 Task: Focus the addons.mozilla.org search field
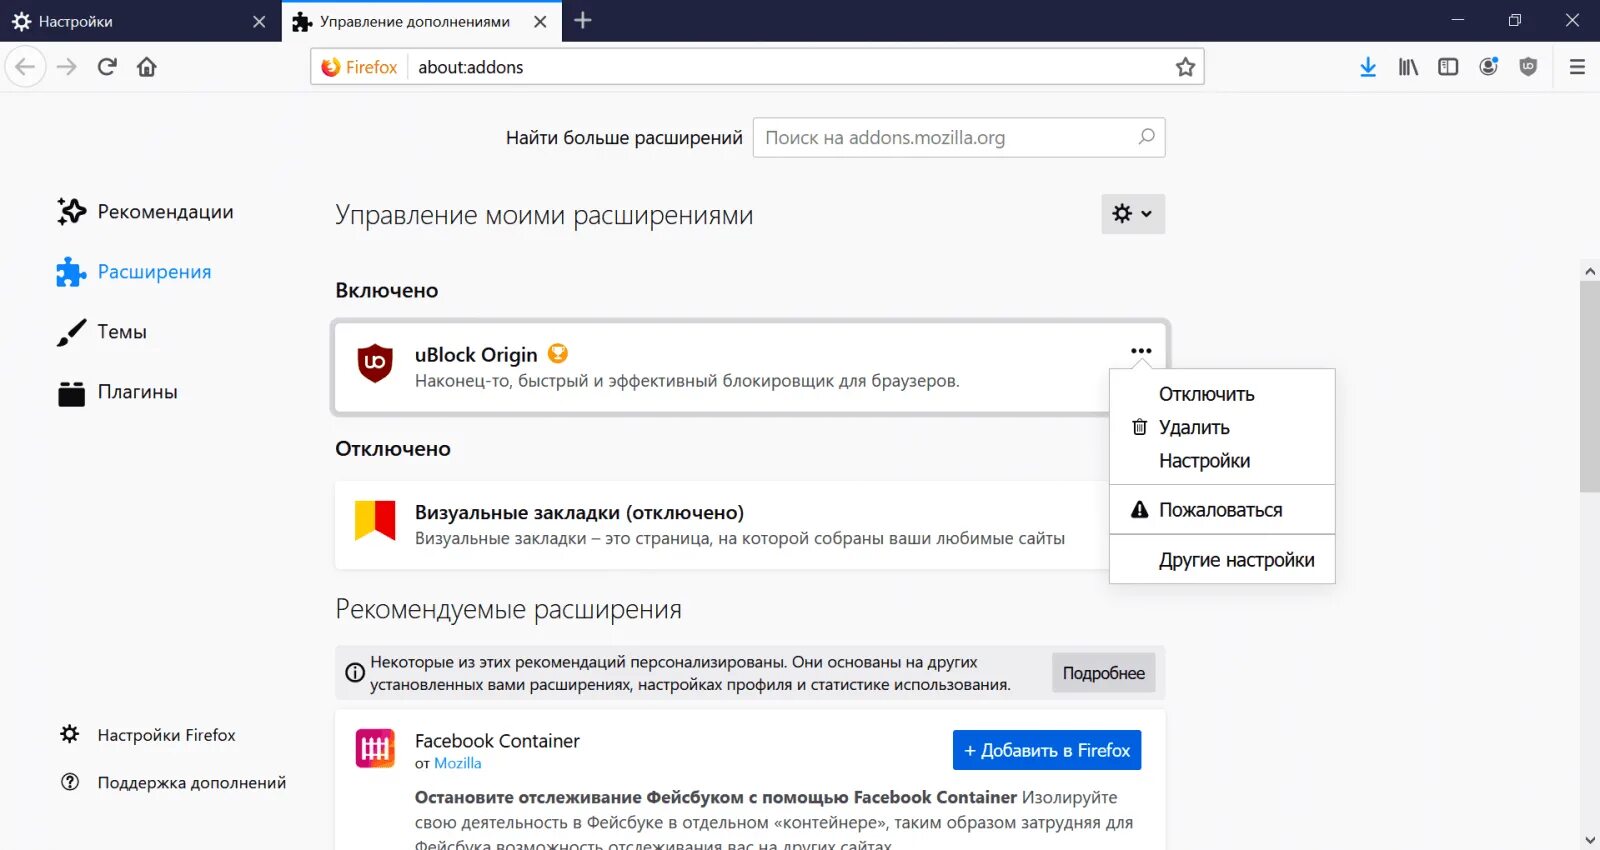pos(959,137)
